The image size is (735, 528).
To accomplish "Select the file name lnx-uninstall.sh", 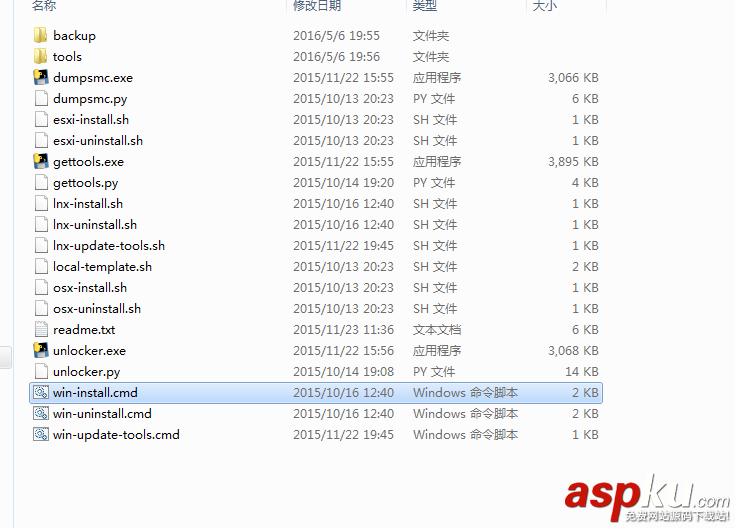I will 95,225.
